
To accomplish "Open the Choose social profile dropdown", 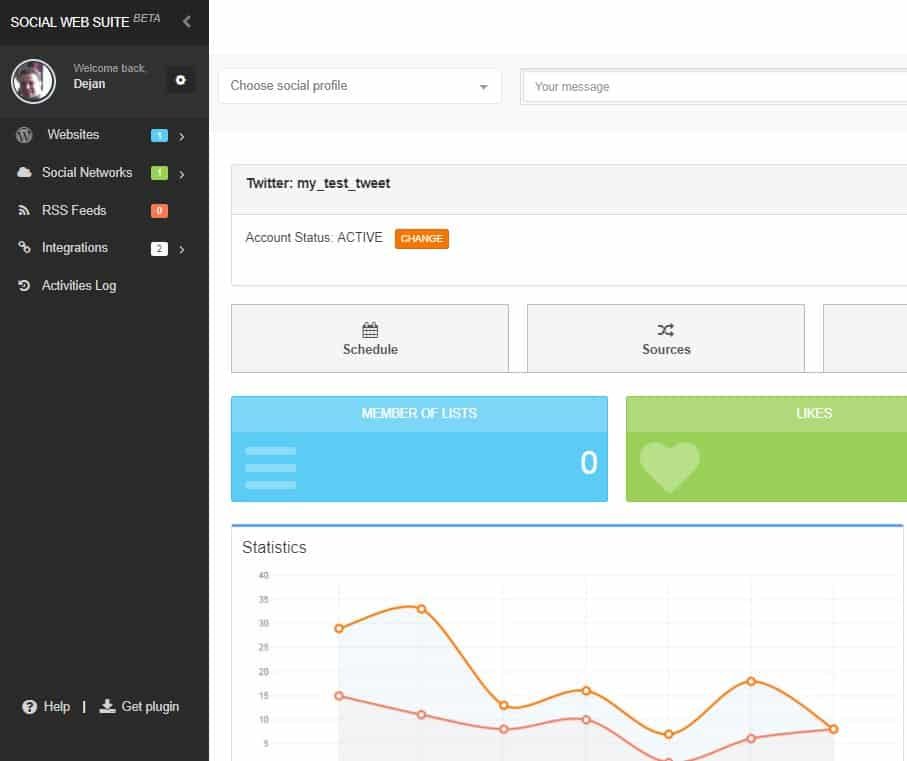I will click(360, 86).
